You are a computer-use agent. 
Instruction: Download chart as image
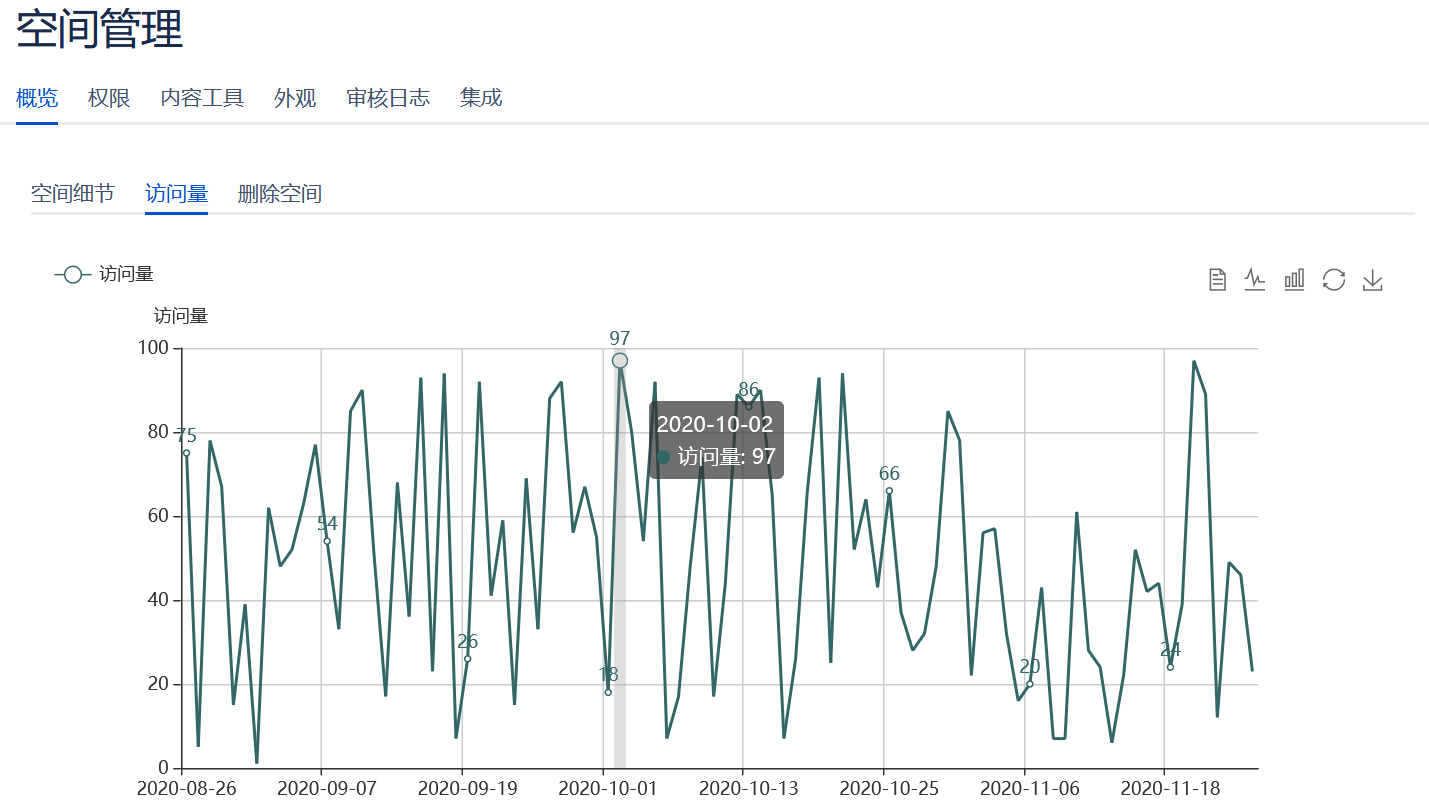(1373, 280)
